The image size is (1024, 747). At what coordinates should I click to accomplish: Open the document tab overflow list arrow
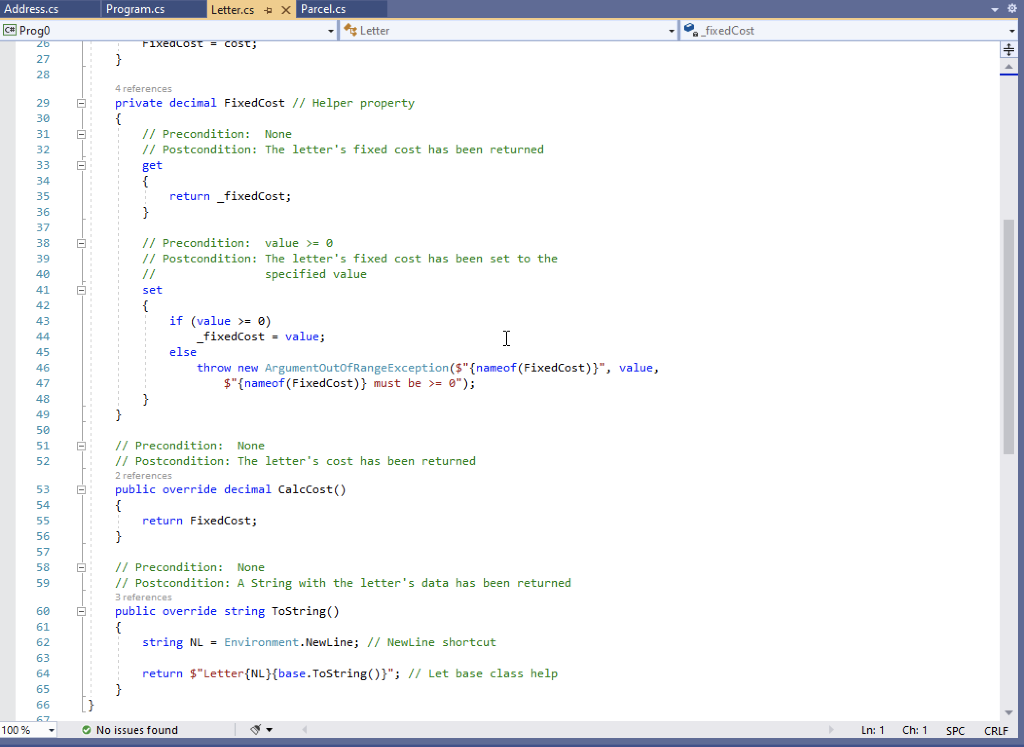click(995, 10)
